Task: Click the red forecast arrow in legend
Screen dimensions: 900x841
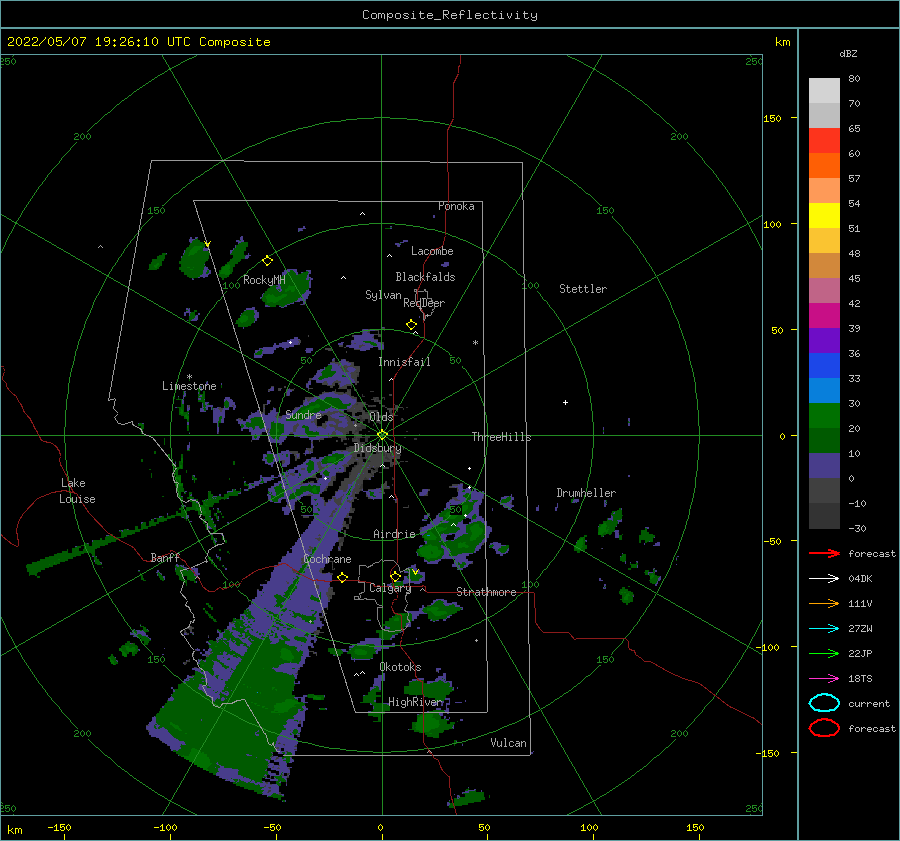Action: point(824,553)
